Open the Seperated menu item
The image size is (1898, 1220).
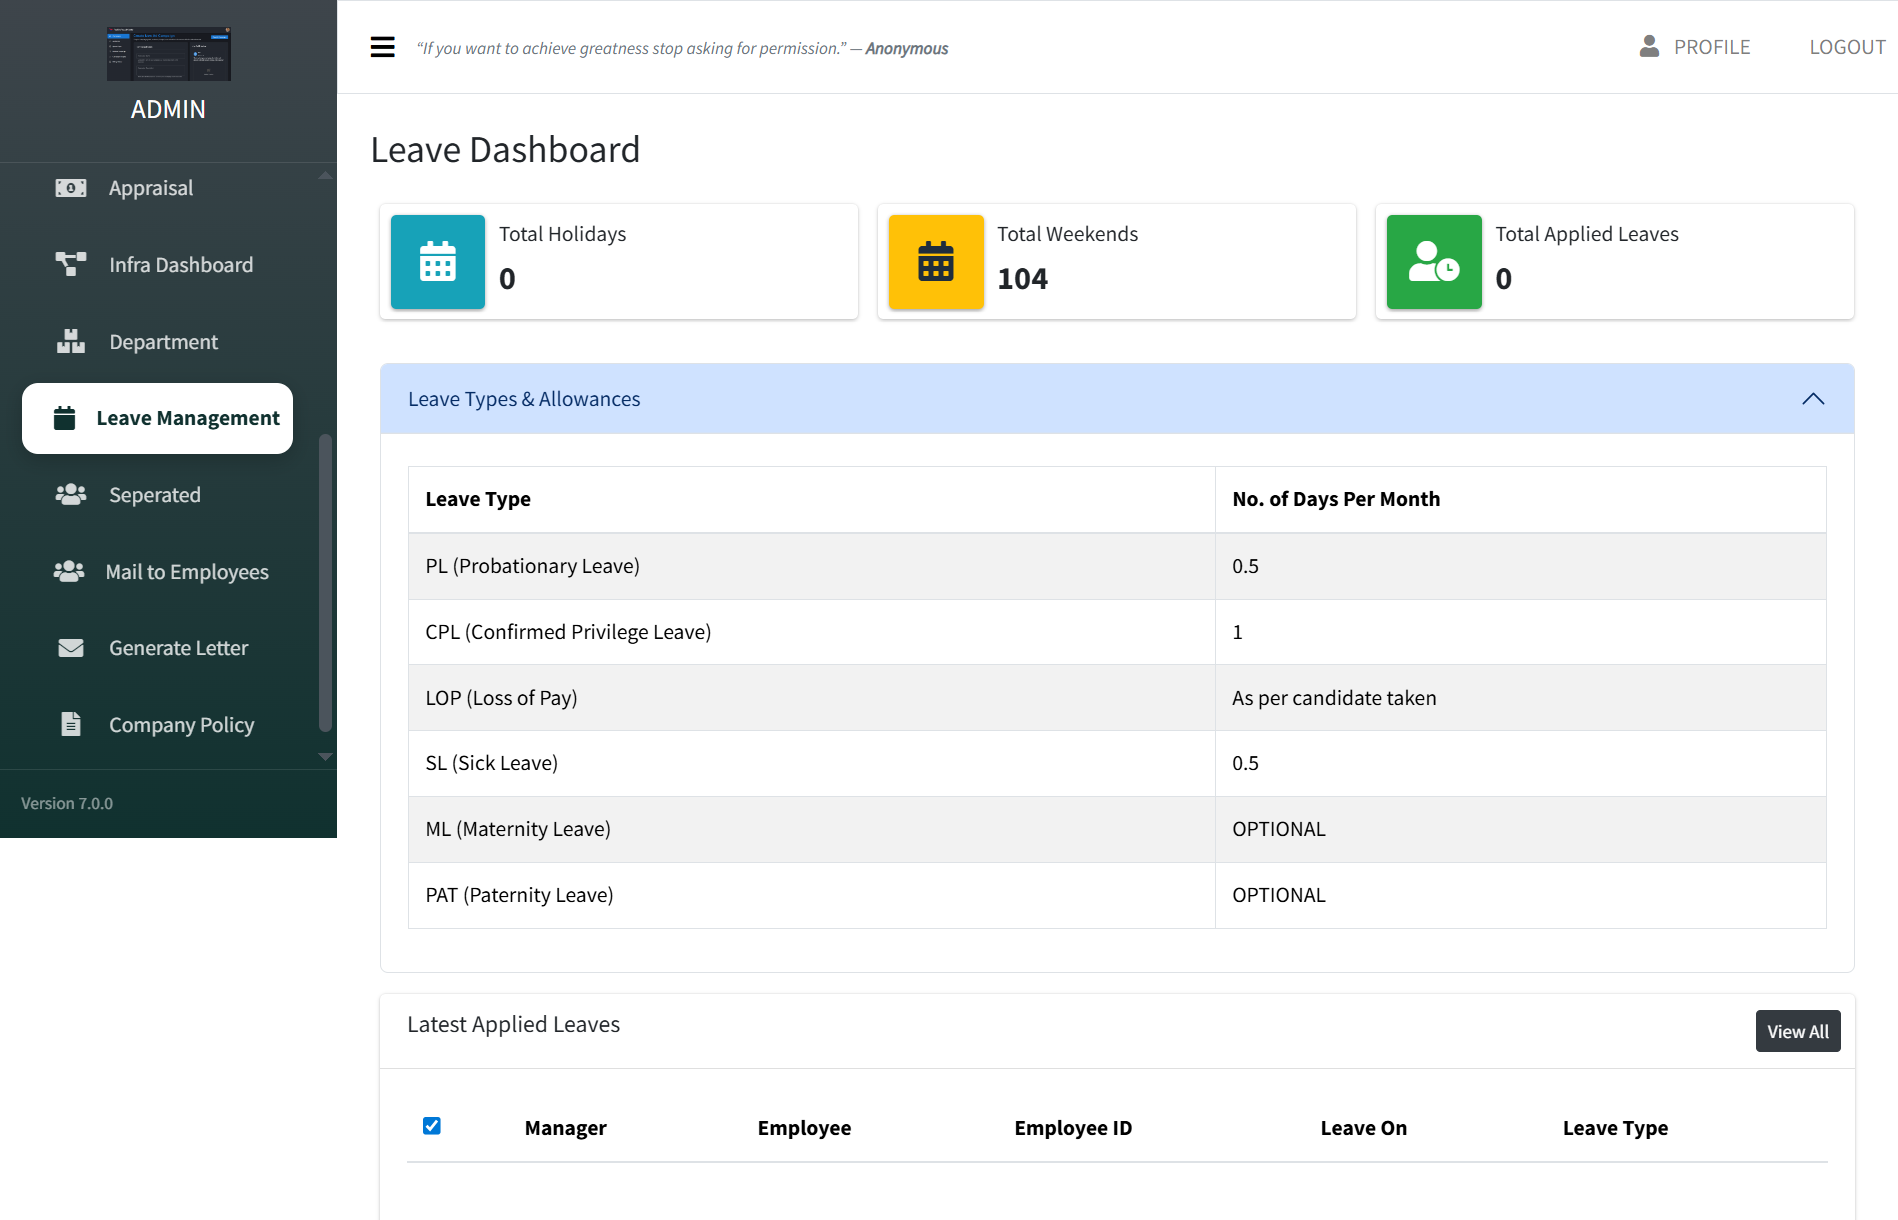tap(155, 495)
